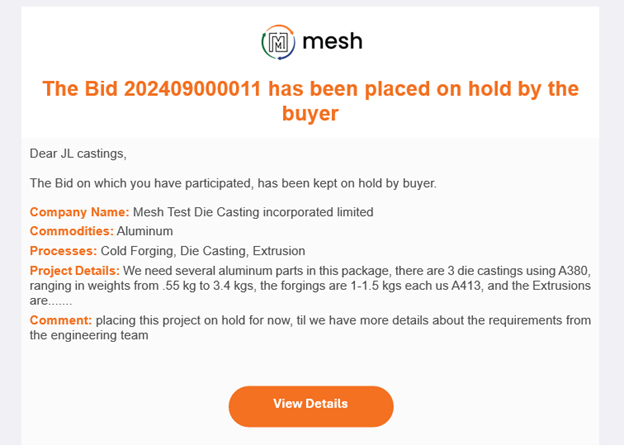Click the "Dear JL castings," greeting
Viewport: 624px width, 445px height.
pos(78,154)
